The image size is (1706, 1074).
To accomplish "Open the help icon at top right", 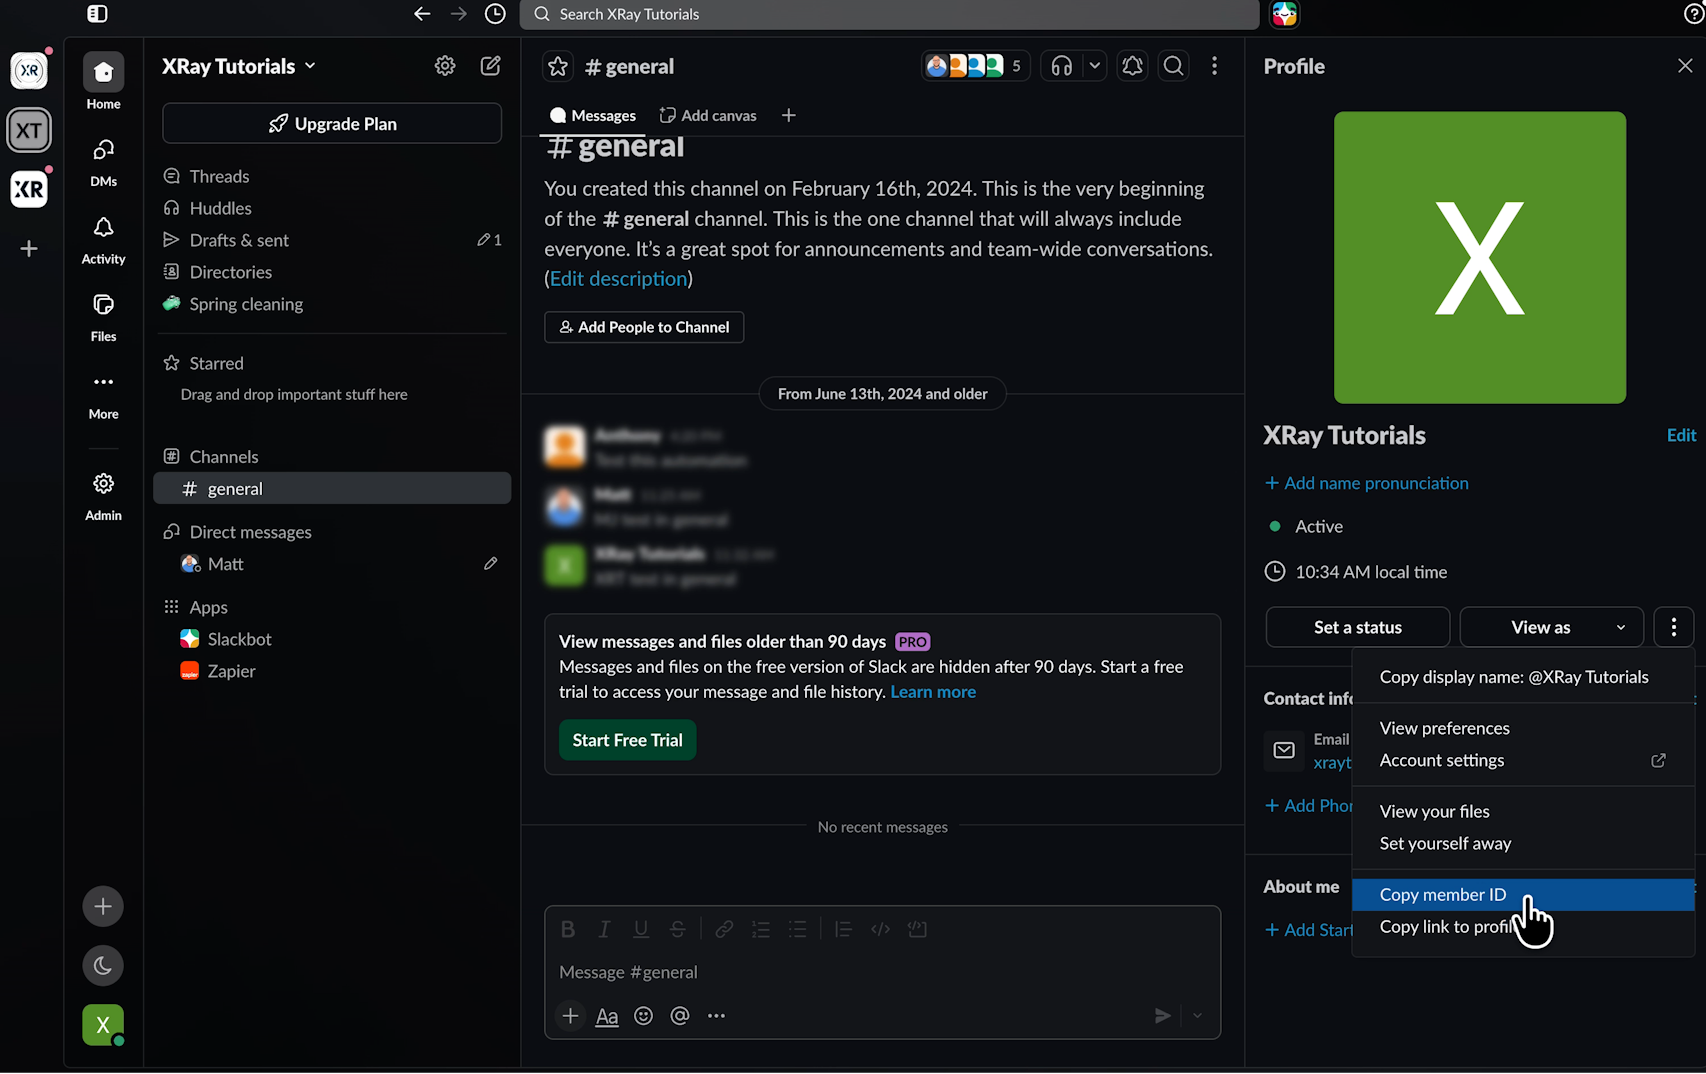I will pos(1694,14).
